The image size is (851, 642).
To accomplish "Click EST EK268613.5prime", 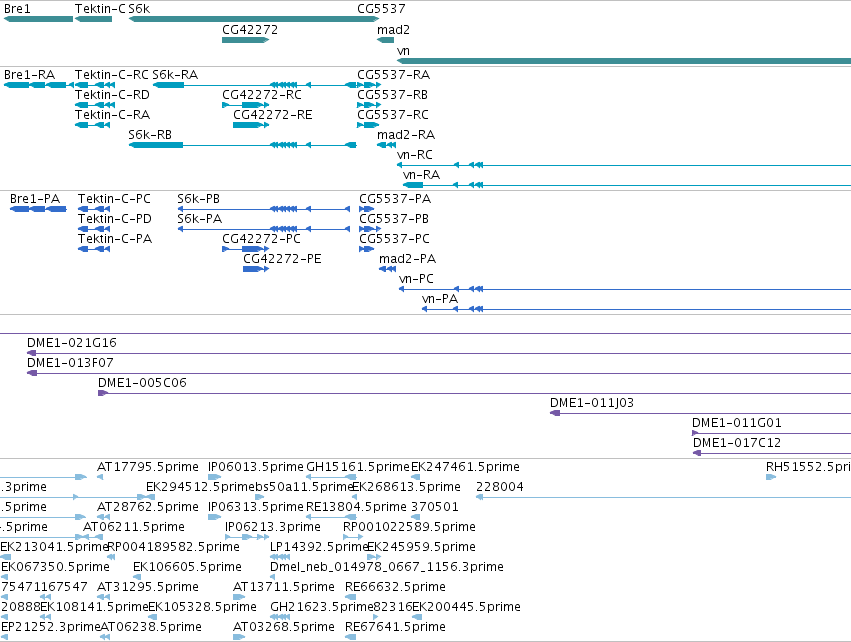I will tap(407, 487).
